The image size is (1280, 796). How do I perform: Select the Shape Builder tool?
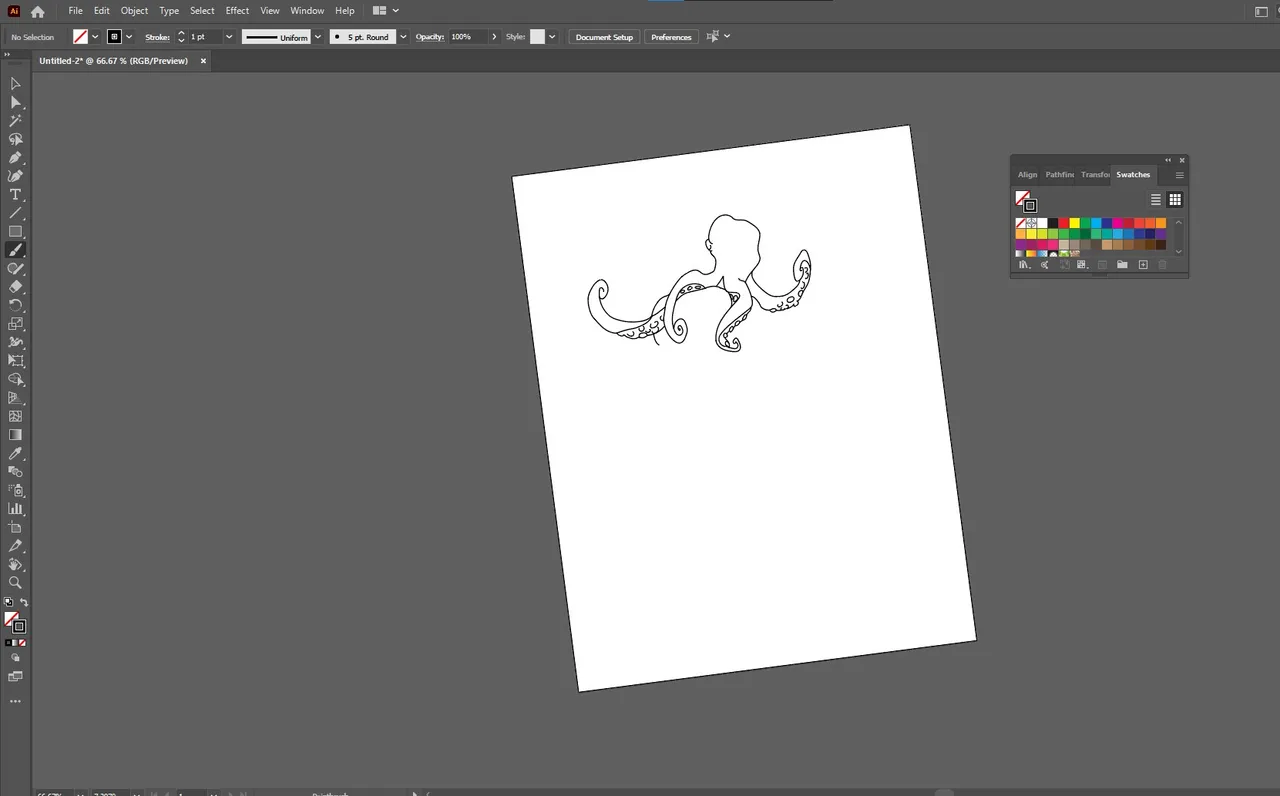pyautogui.click(x=15, y=380)
